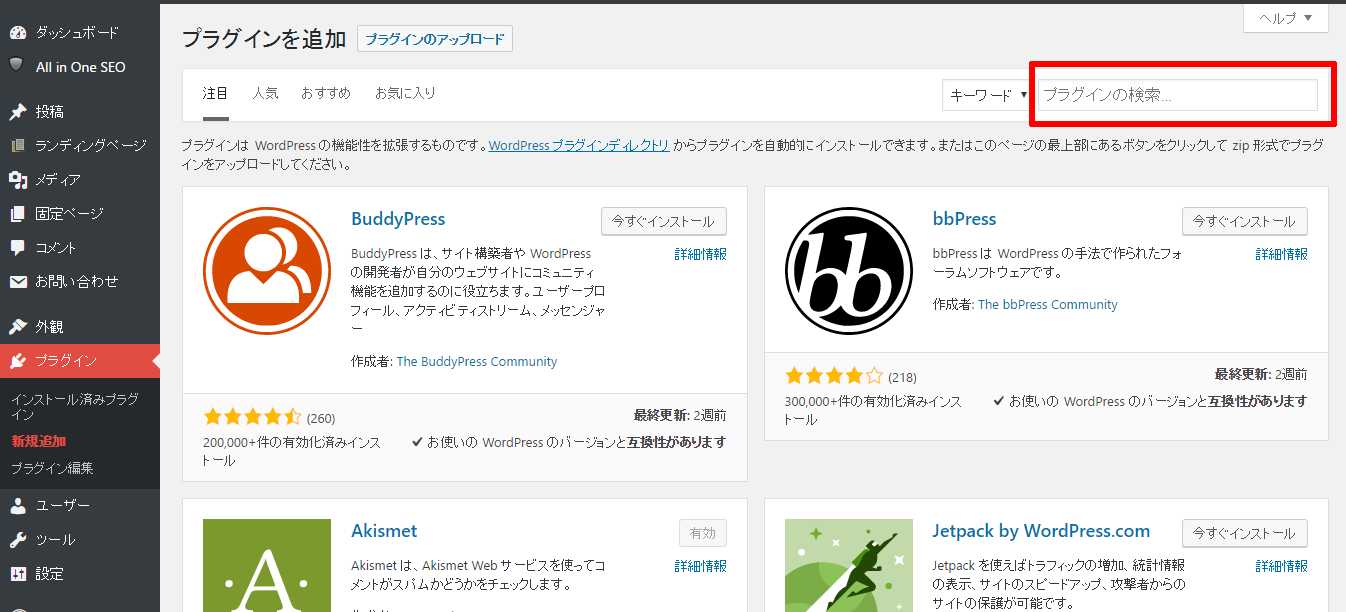The image size is (1346, 612).
Task: Open インストール済みプラグイン in the sidebar submenu
Action: coord(74,406)
